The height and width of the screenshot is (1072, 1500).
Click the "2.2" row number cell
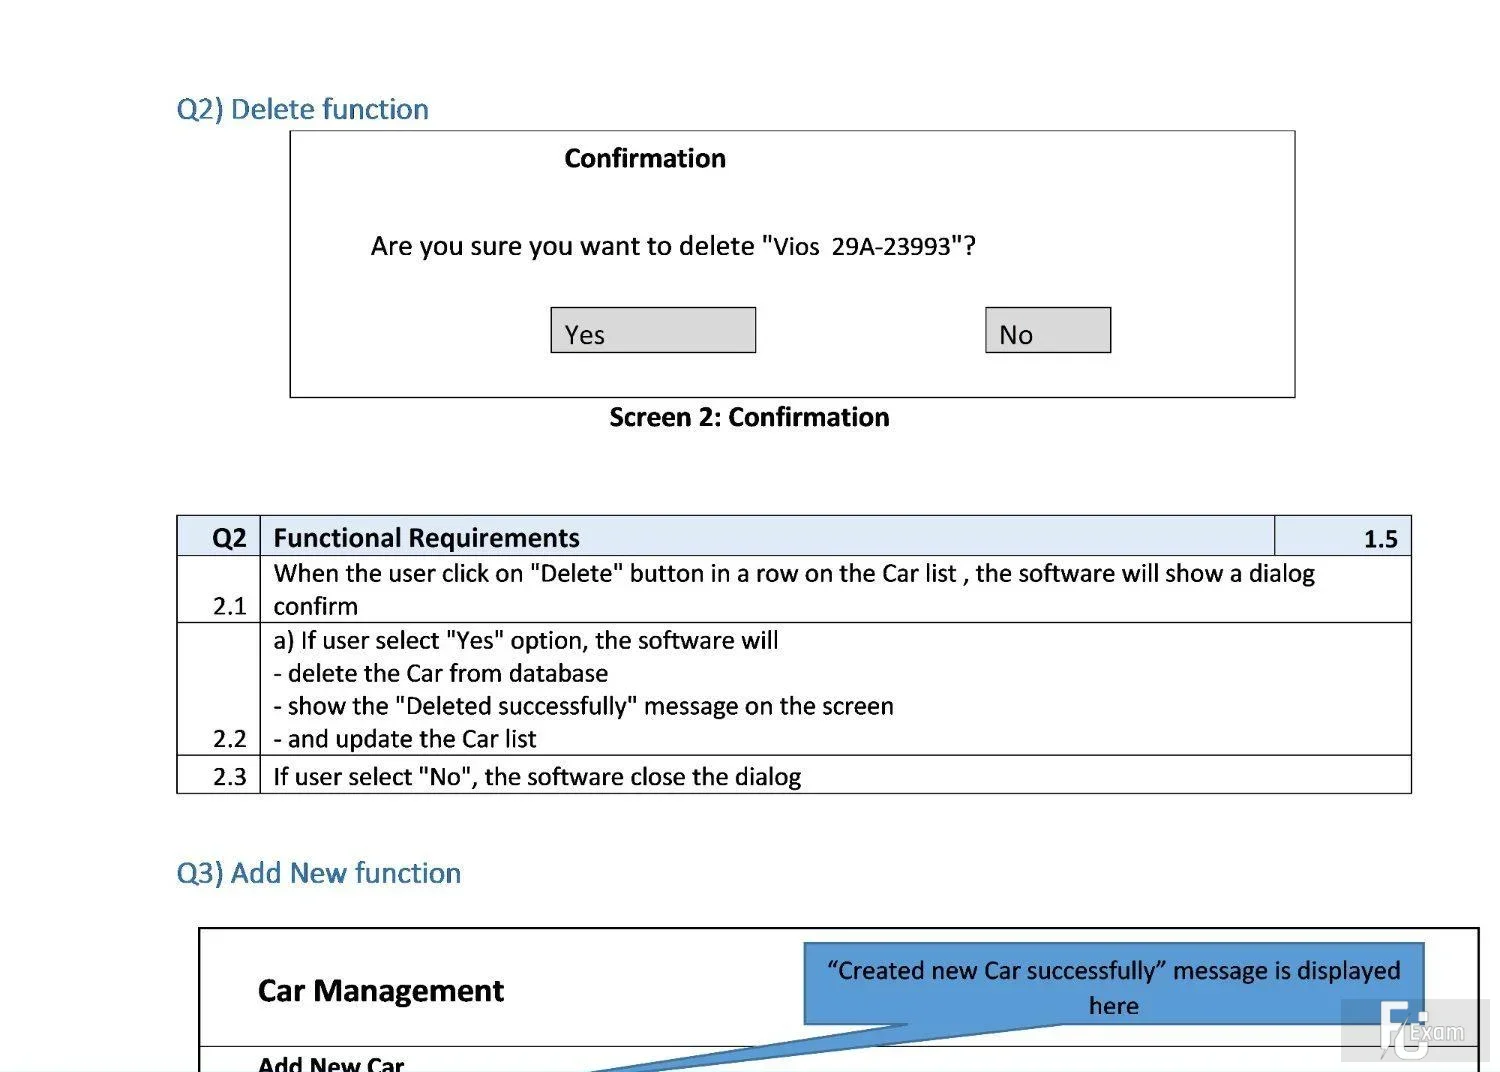tap(219, 689)
